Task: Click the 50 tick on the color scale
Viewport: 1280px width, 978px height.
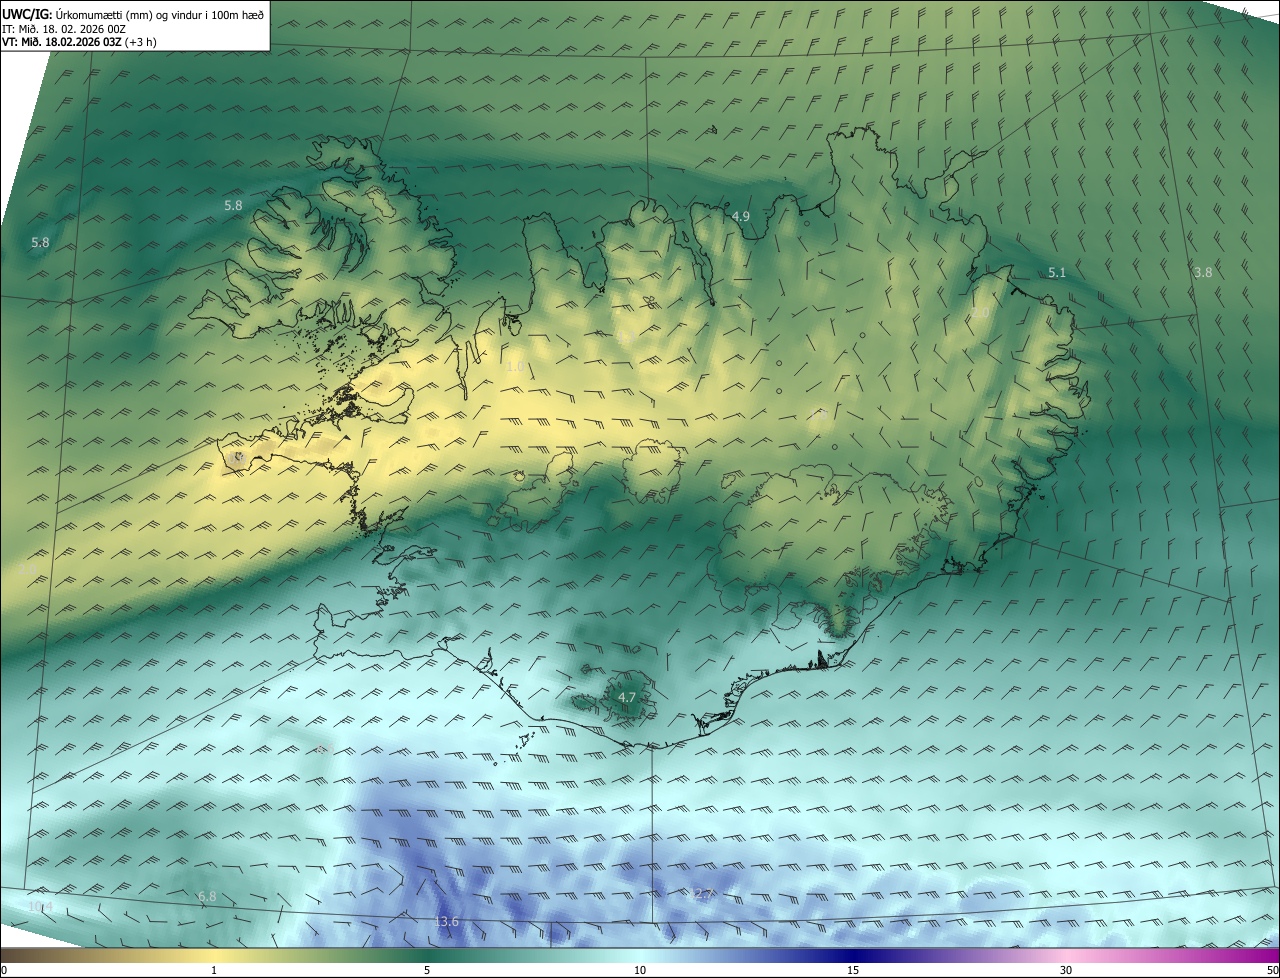Action: 1272,970
